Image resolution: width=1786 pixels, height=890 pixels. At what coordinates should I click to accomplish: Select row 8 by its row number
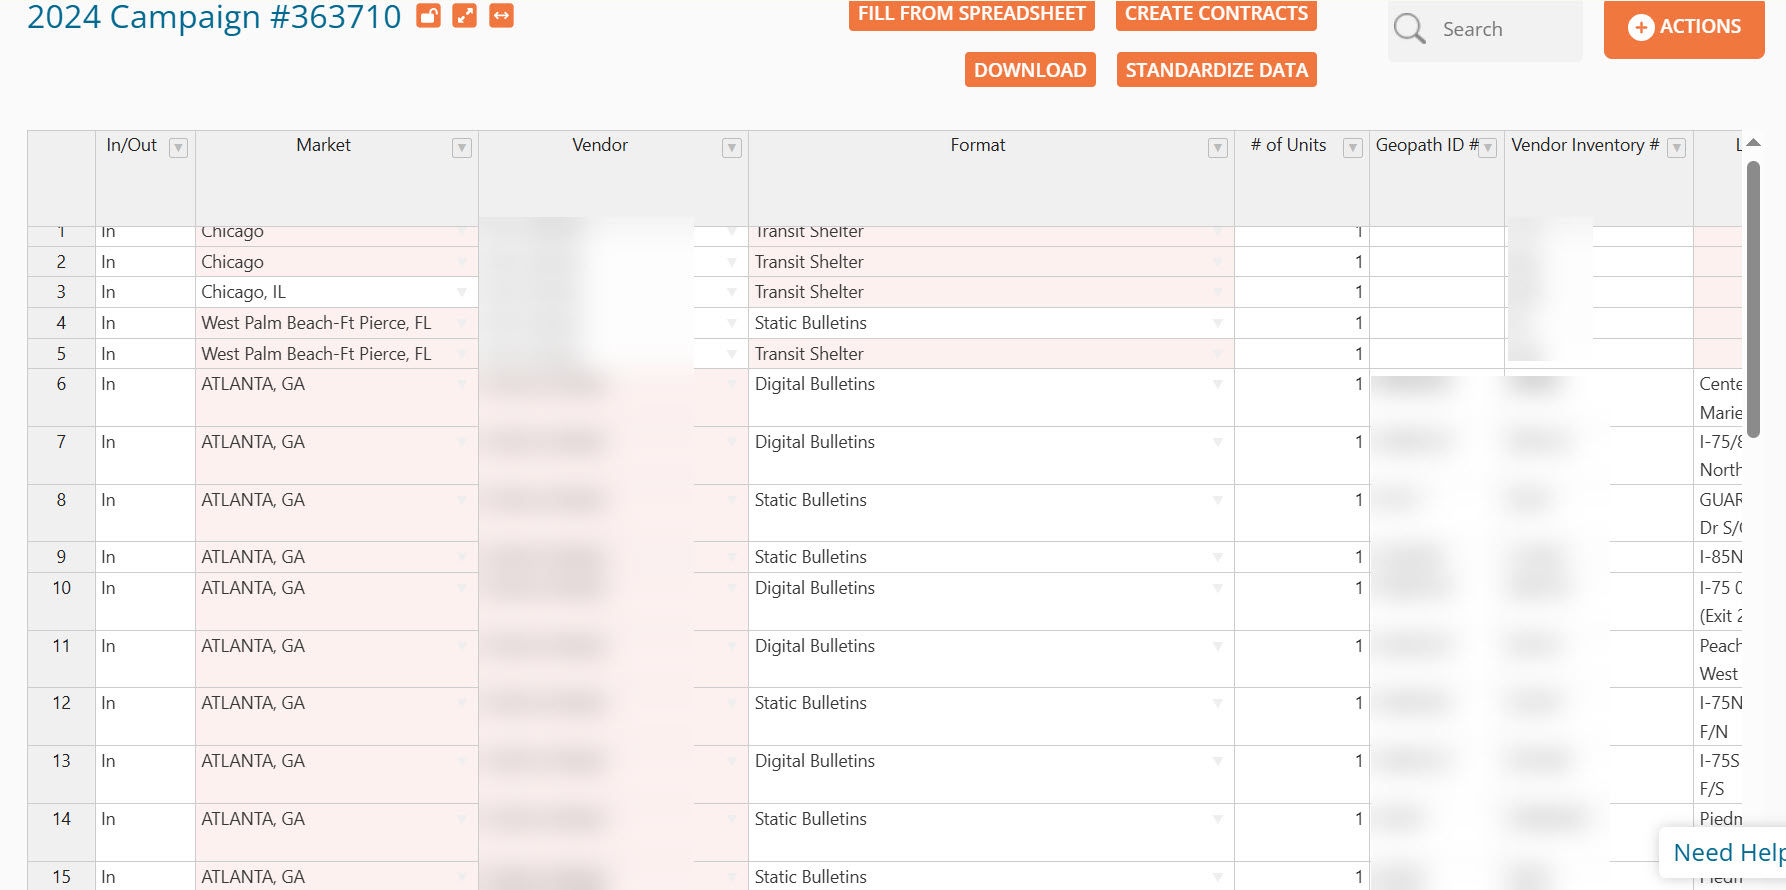point(61,500)
